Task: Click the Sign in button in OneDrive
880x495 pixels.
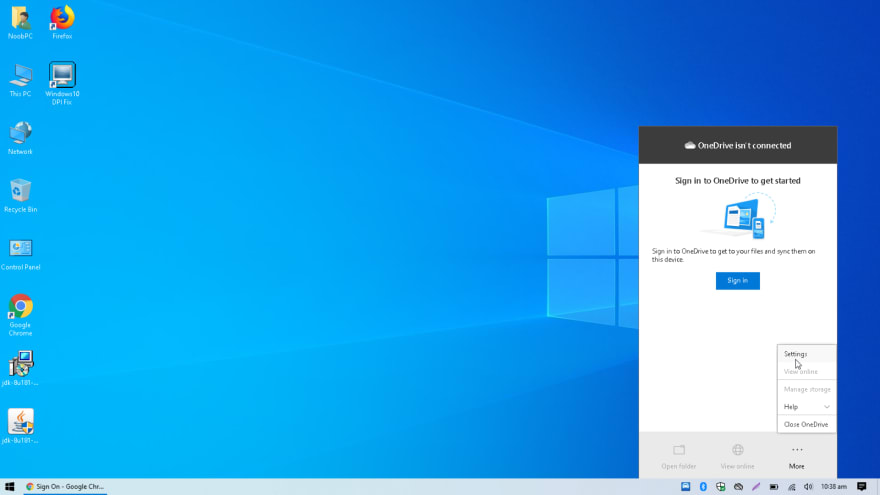Action: (737, 281)
